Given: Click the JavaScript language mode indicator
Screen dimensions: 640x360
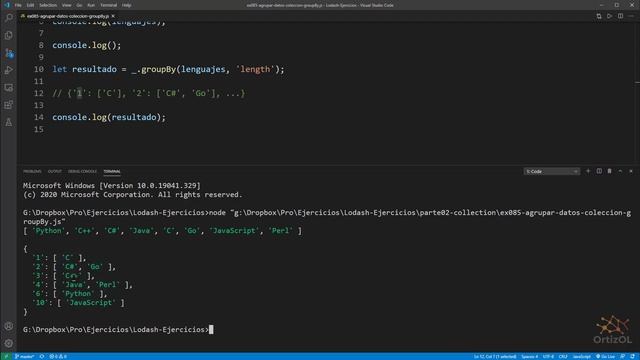Looking at the screenshot, I should tap(582, 357).
